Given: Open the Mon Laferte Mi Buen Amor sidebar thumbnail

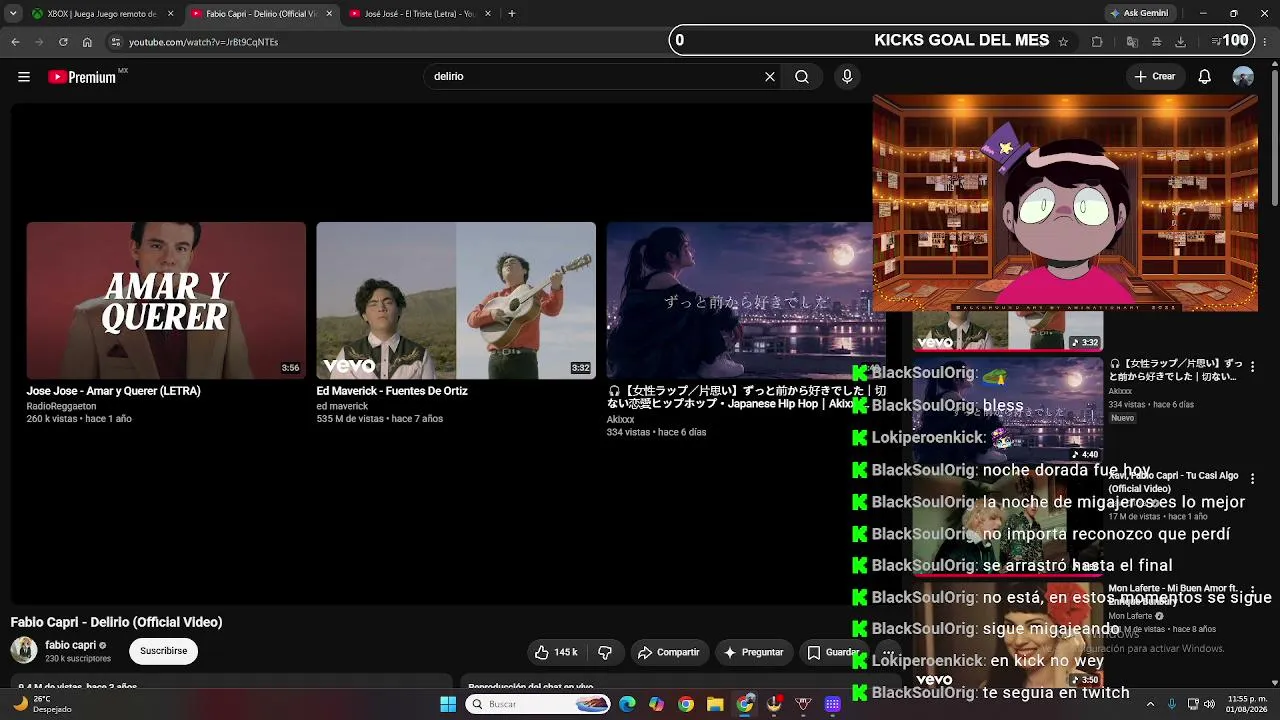Looking at the screenshot, I should click(1008, 635).
